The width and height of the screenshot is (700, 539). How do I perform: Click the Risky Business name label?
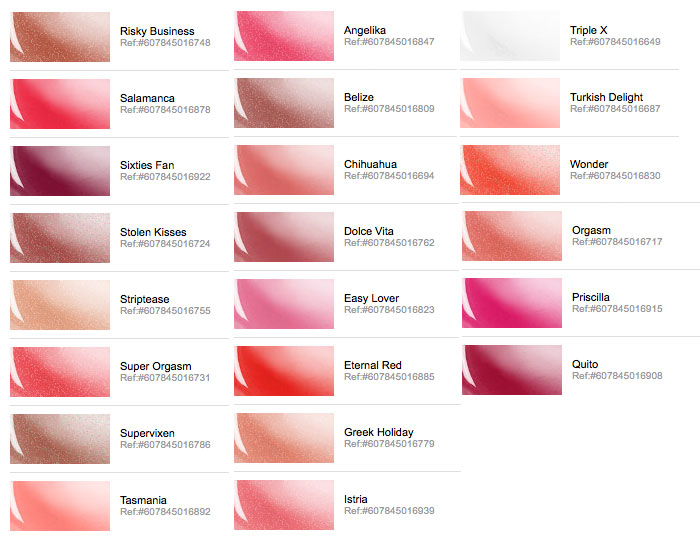(x=157, y=31)
